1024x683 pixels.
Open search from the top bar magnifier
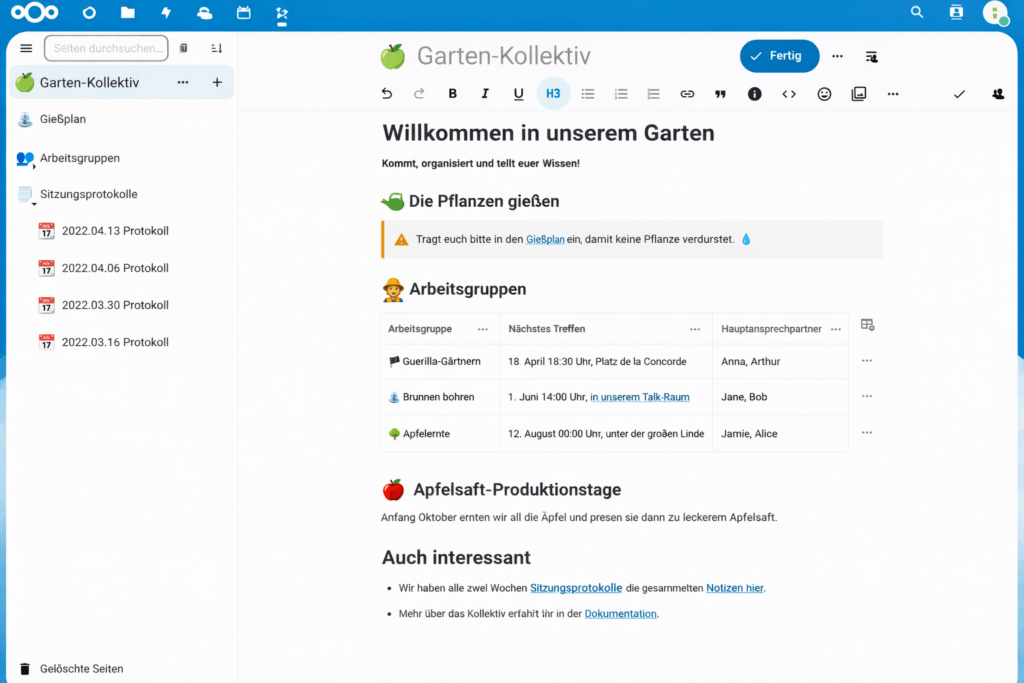point(917,13)
